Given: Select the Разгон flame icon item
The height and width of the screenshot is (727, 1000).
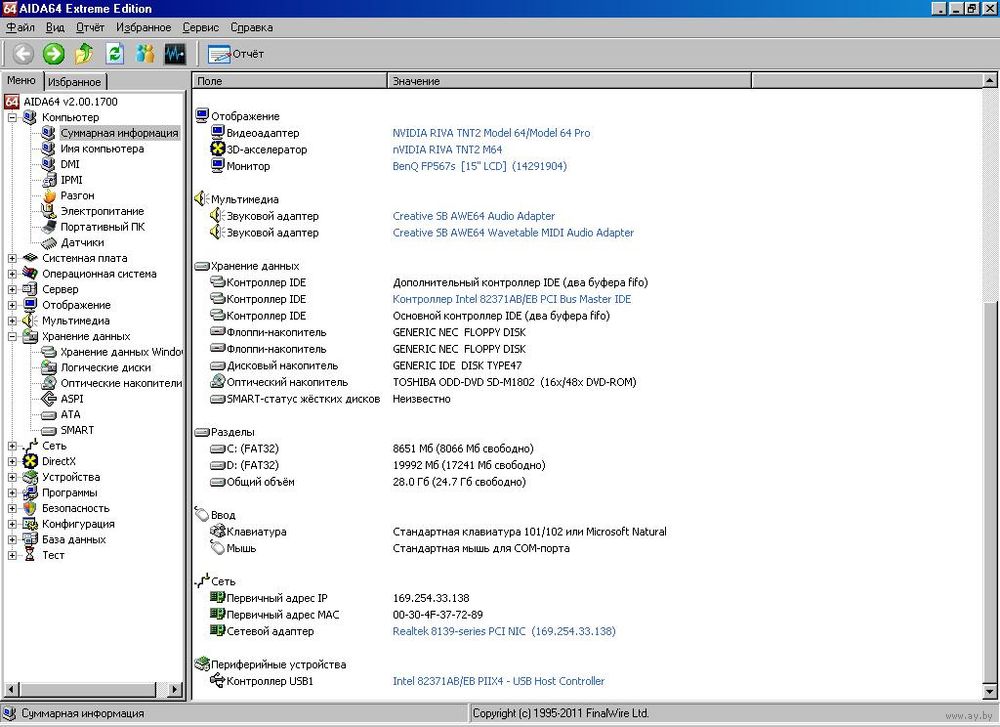Looking at the screenshot, I should pos(77,196).
